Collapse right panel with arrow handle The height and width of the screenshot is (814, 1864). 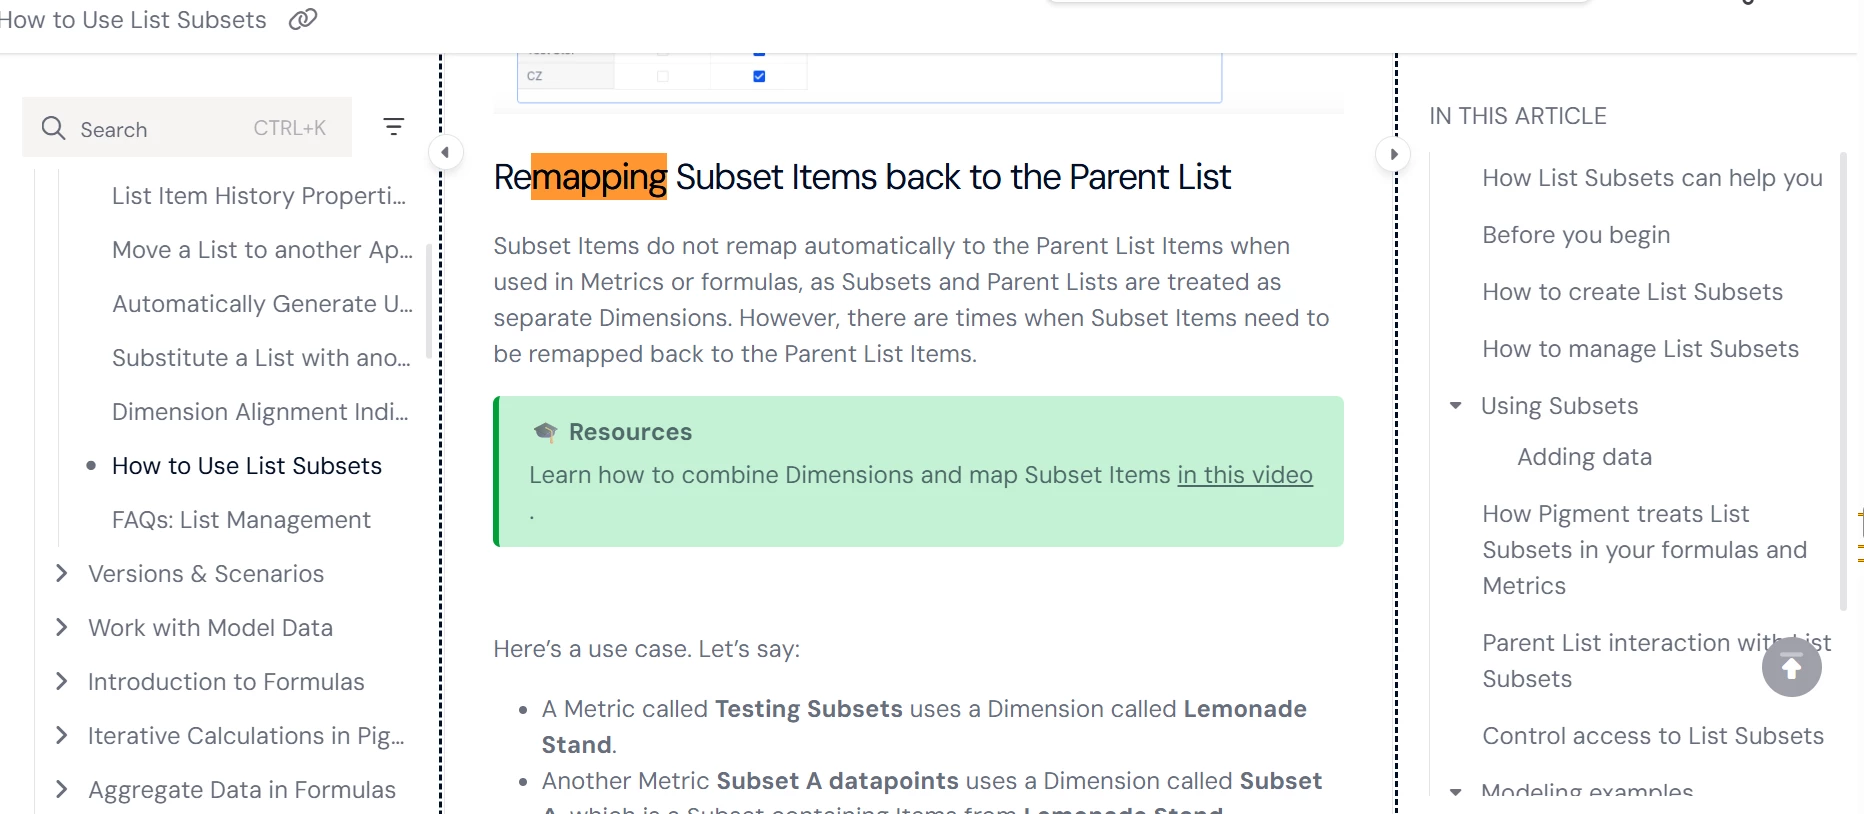[1393, 154]
